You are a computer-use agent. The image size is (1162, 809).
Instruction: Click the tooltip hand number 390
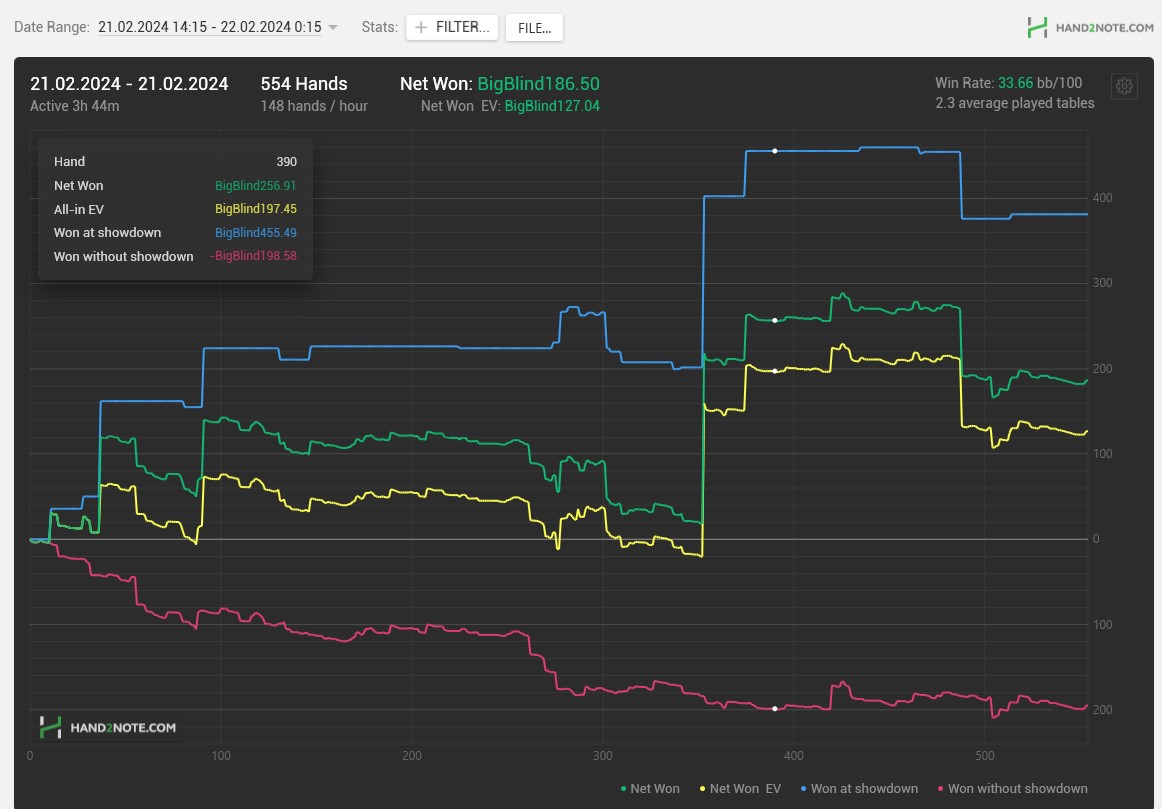(287, 162)
